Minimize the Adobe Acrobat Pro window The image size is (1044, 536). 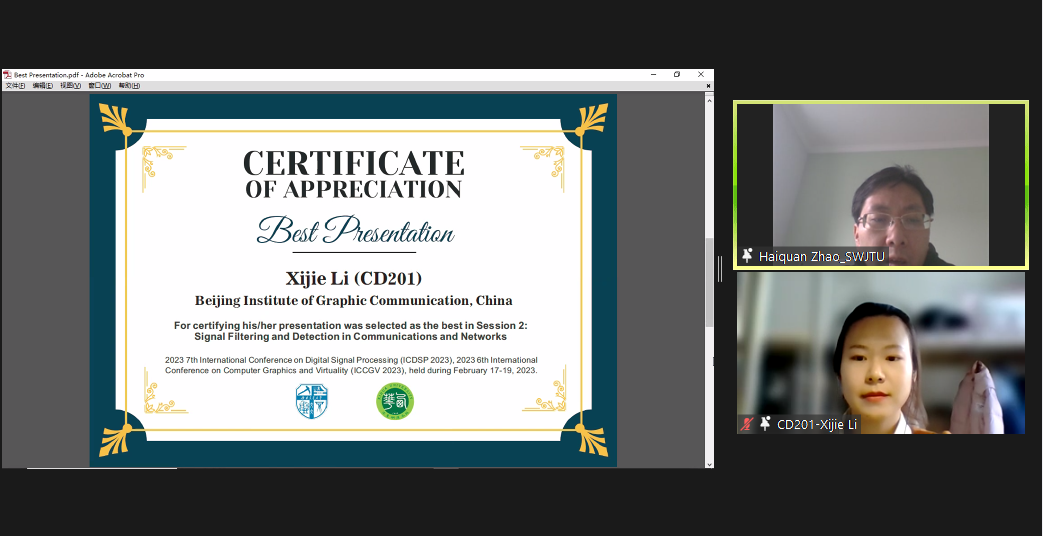[654, 75]
